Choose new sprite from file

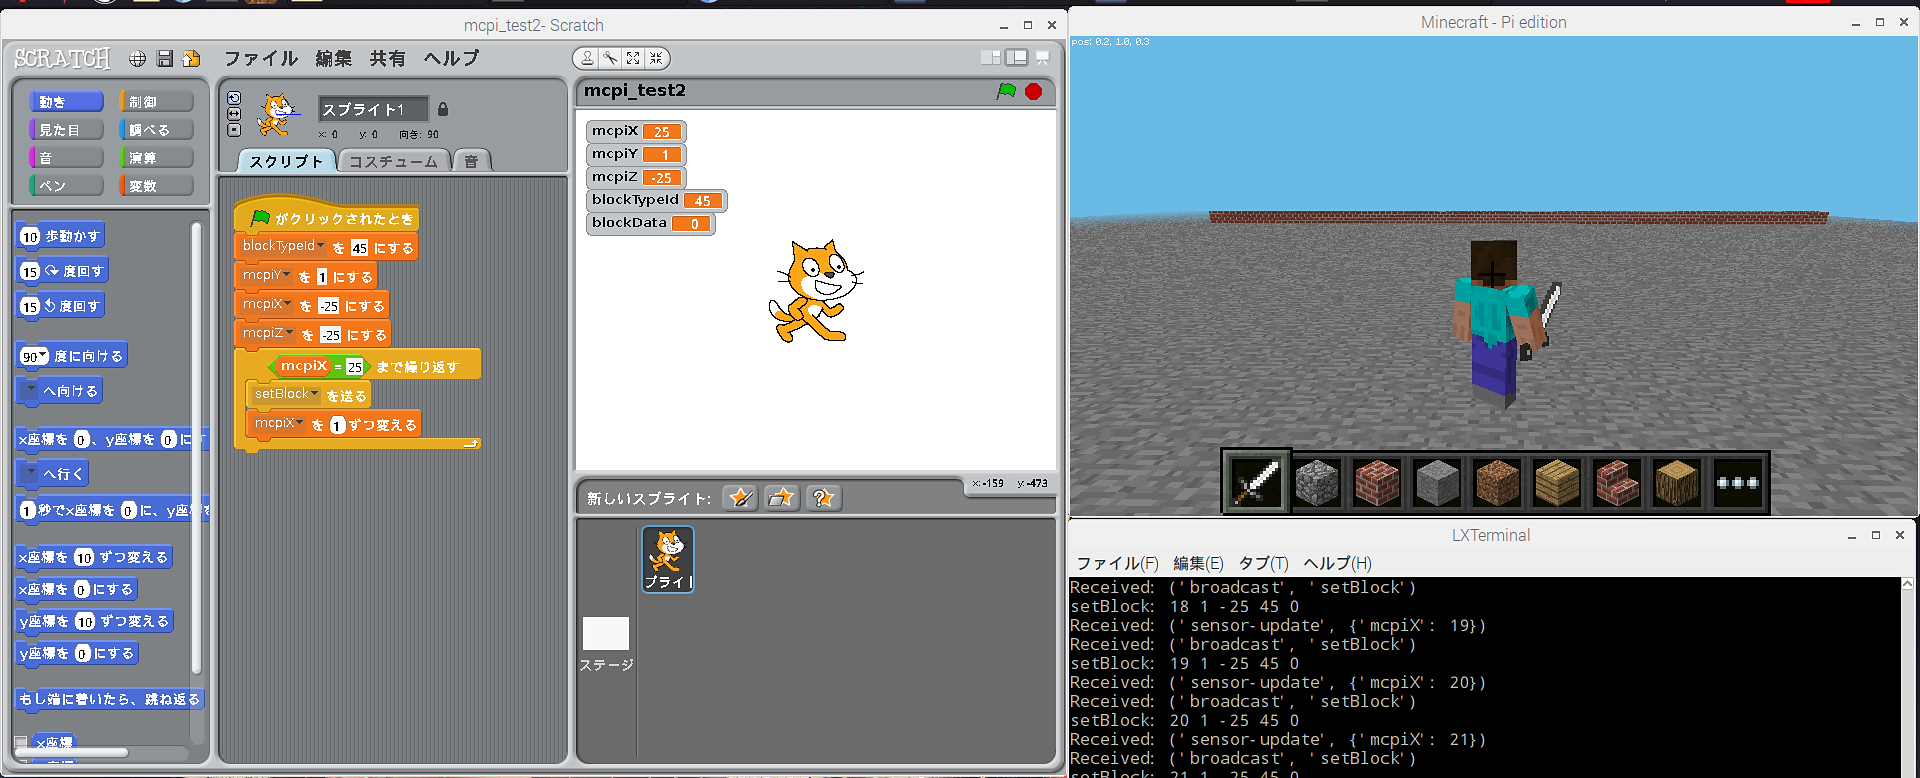[782, 498]
